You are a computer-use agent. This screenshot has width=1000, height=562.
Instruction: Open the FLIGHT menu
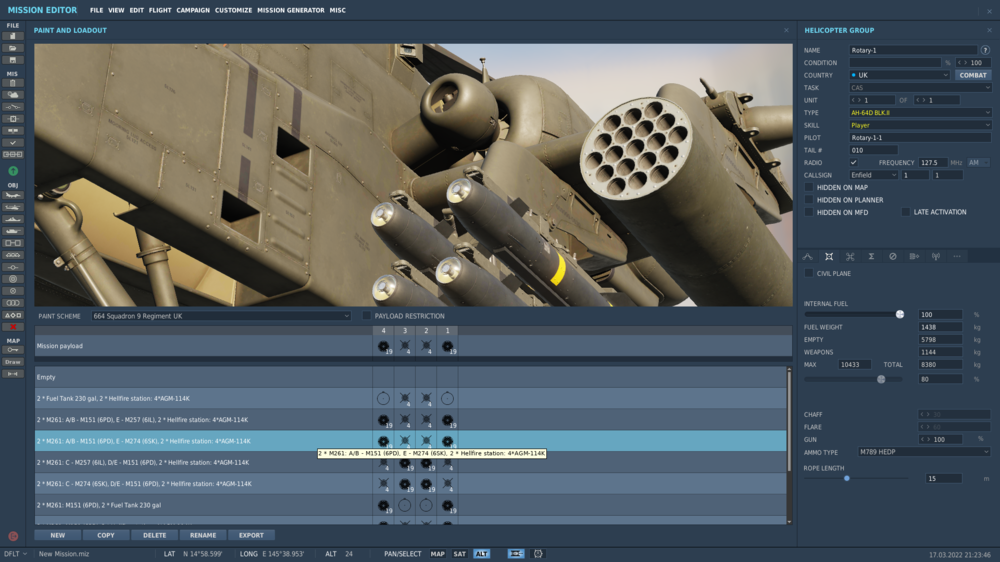click(160, 10)
